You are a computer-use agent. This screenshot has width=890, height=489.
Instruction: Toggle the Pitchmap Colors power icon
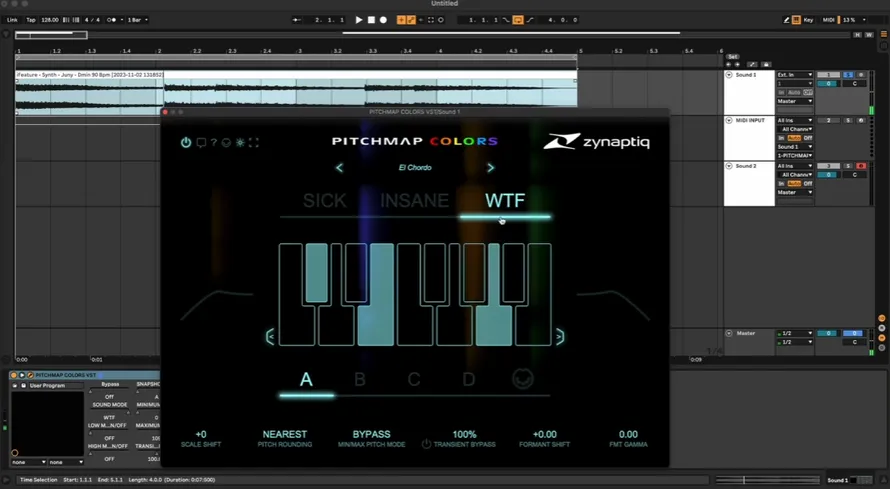186,142
